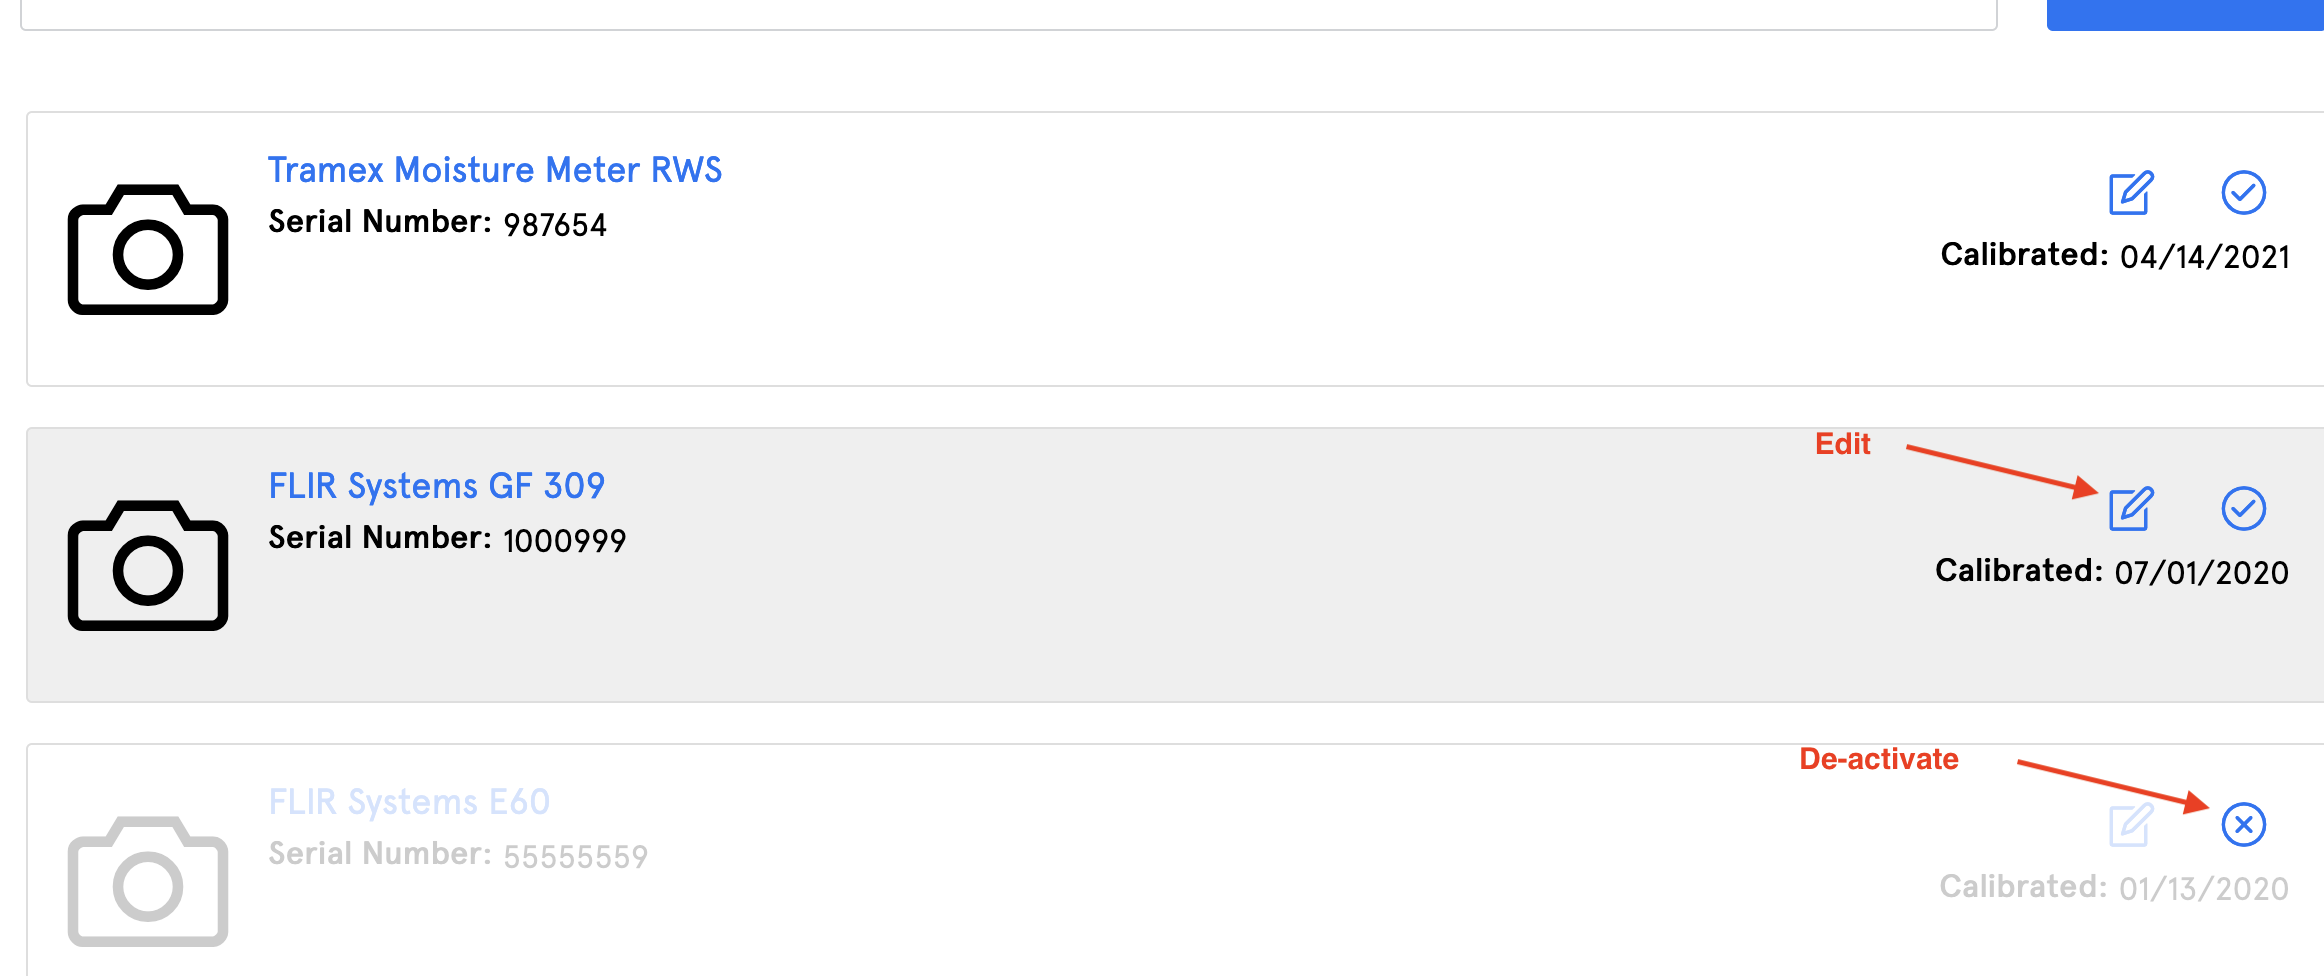Image resolution: width=2324 pixels, height=976 pixels.
Task: Toggle active checkmark for Tramex Moisture Meter RWS
Action: click(2243, 193)
